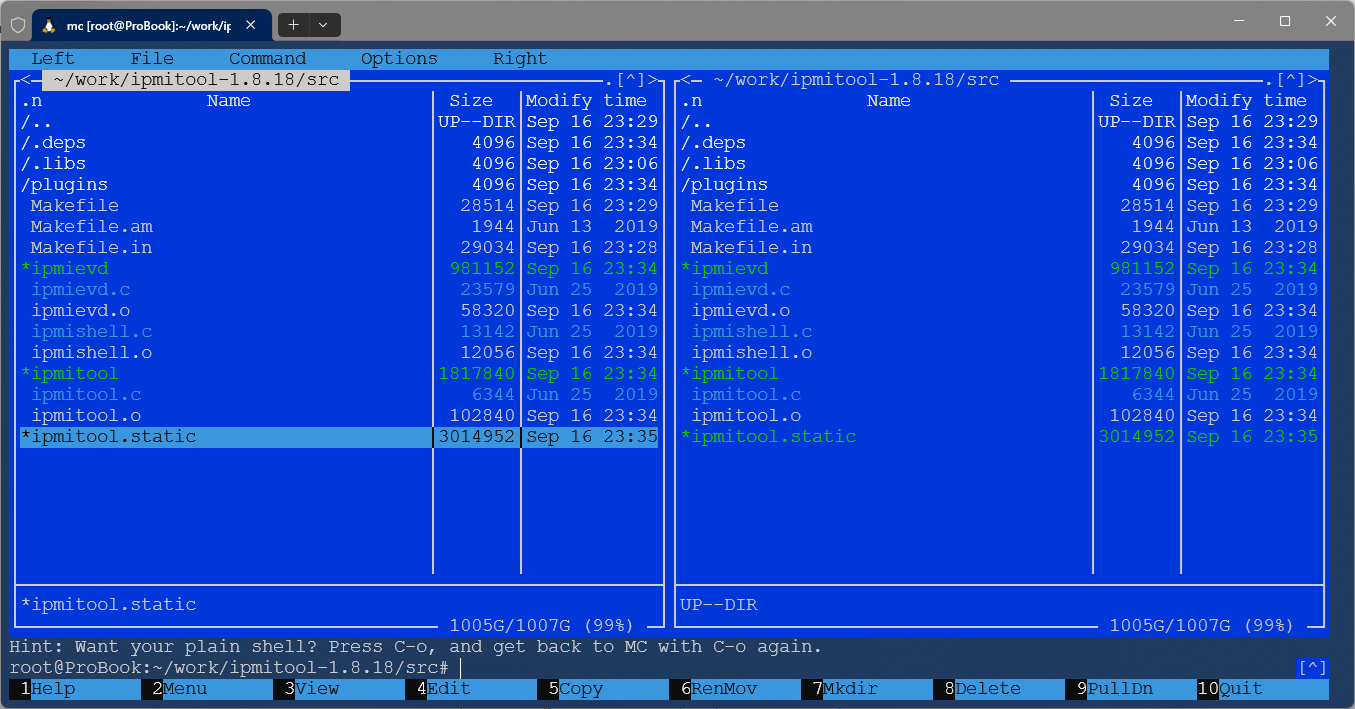Screen dimensions: 1355x709
Task: Click the 8Delete function key button
Action: click(998, 689)
